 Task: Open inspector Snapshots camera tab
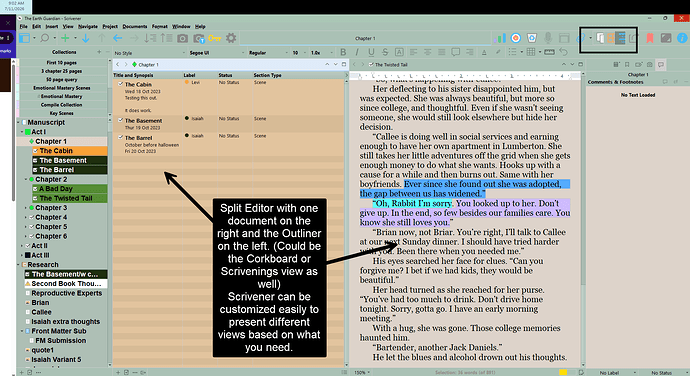(x=650, y=65)
